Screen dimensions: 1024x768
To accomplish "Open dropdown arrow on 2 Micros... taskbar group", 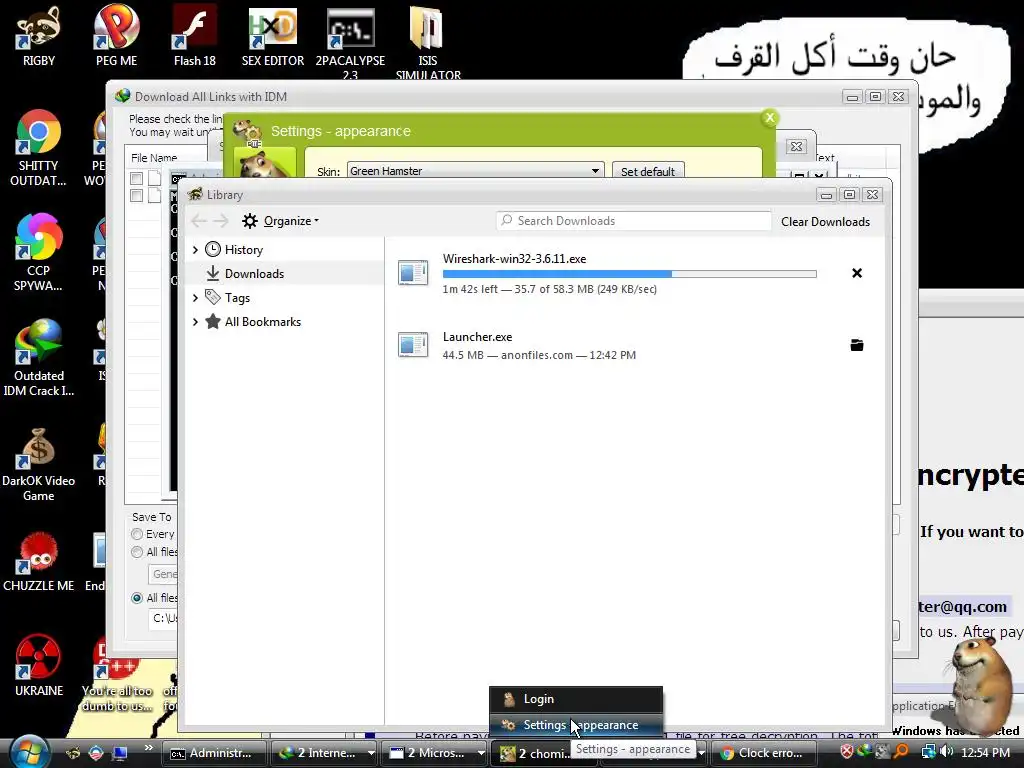I will [x=481, y=753].
